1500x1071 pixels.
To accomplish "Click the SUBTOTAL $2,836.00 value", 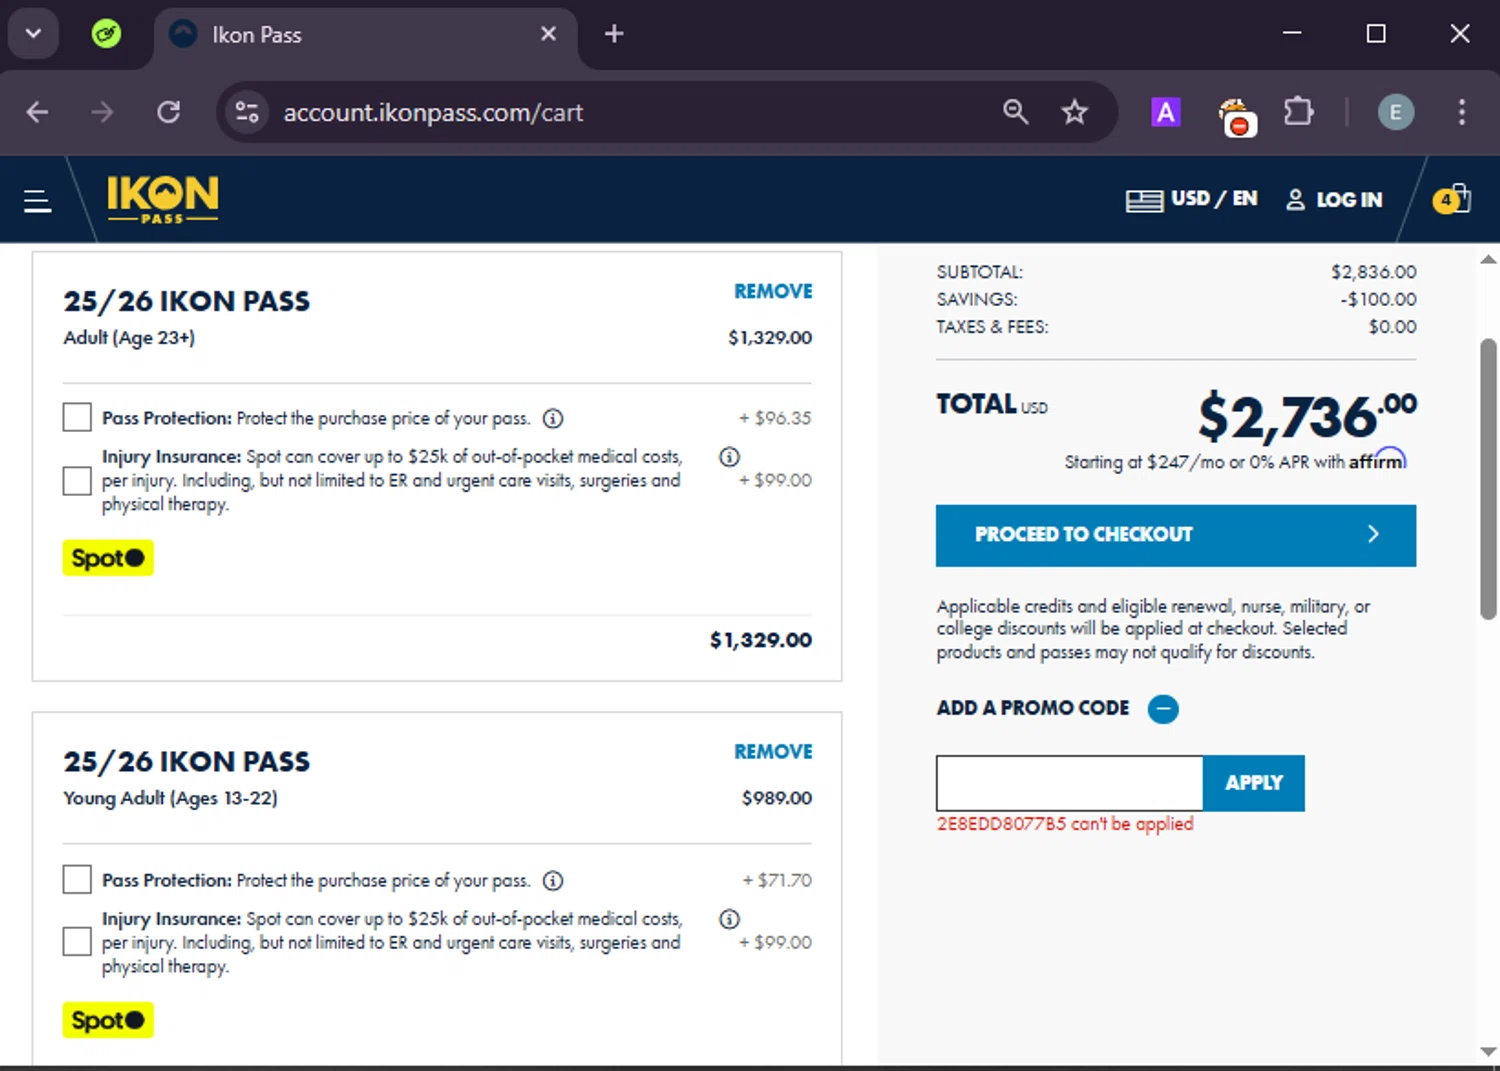I will [1374, 272].
